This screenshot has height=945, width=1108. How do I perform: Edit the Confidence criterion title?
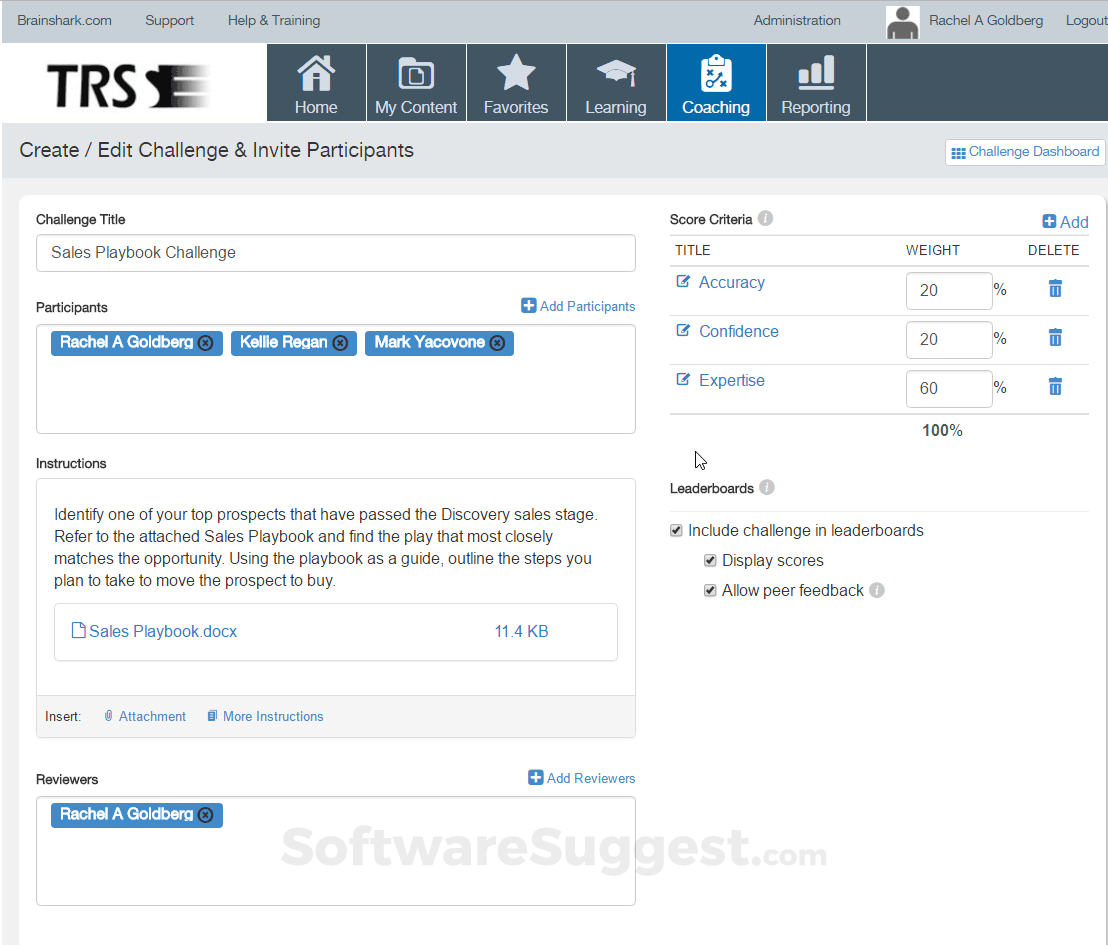point(684,331)
